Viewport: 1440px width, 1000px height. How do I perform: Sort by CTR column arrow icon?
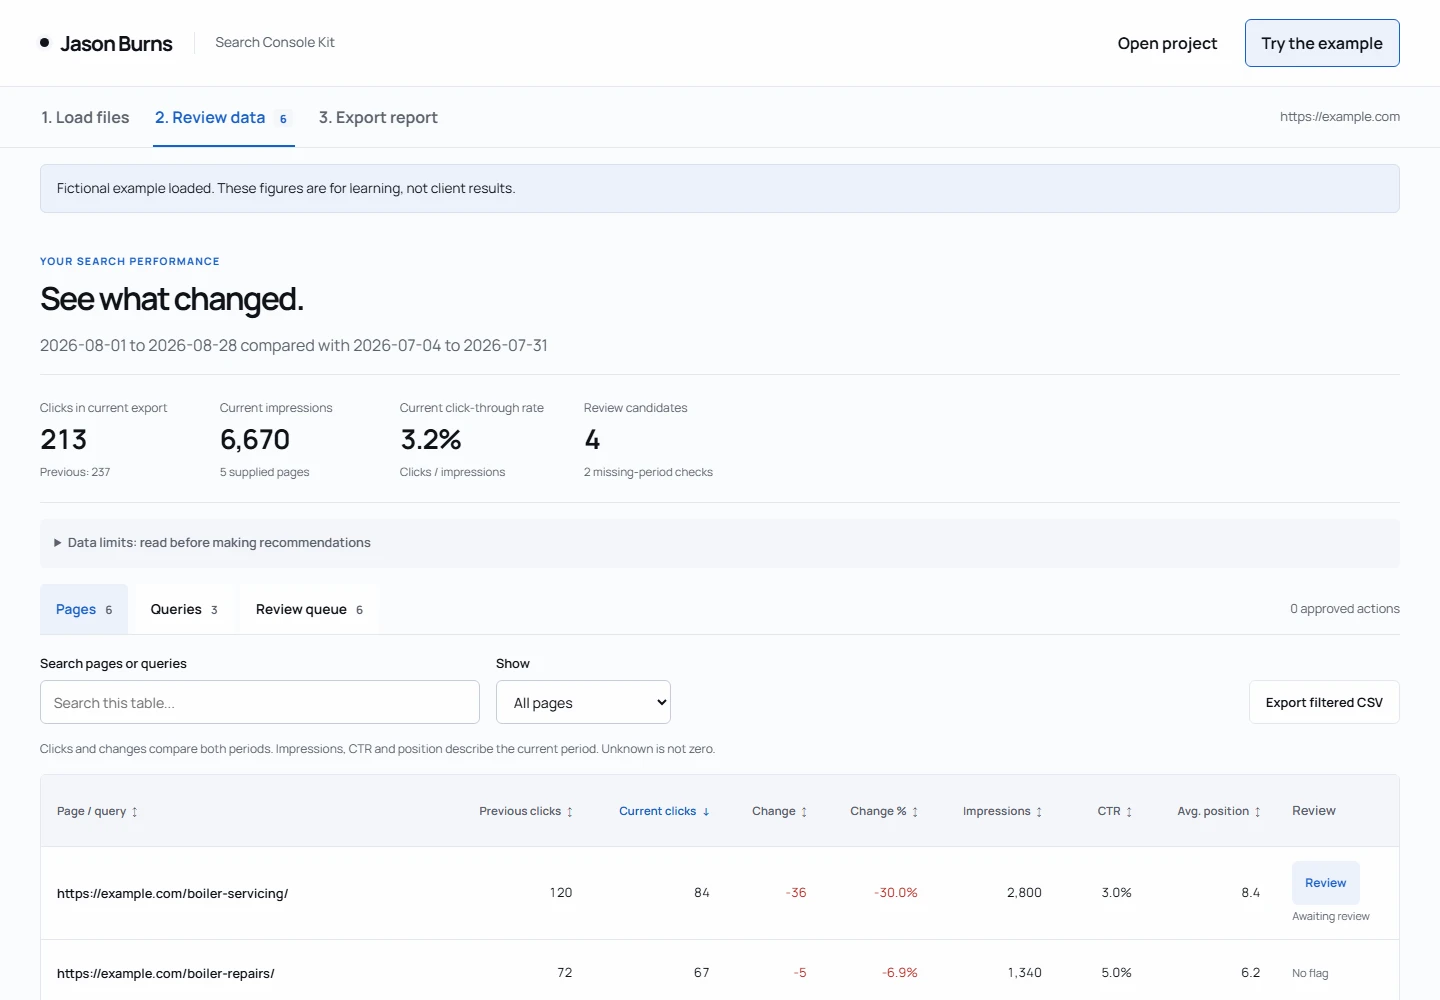pos(1129,812)
